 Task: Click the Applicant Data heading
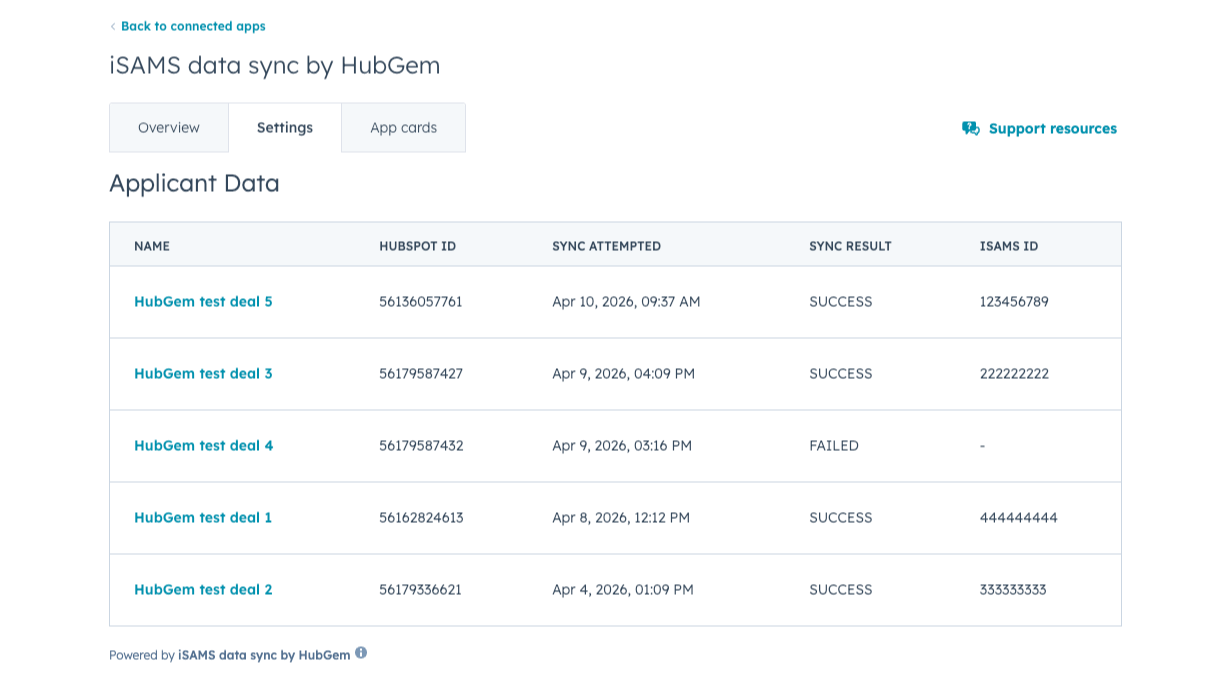tap(194, 183)
